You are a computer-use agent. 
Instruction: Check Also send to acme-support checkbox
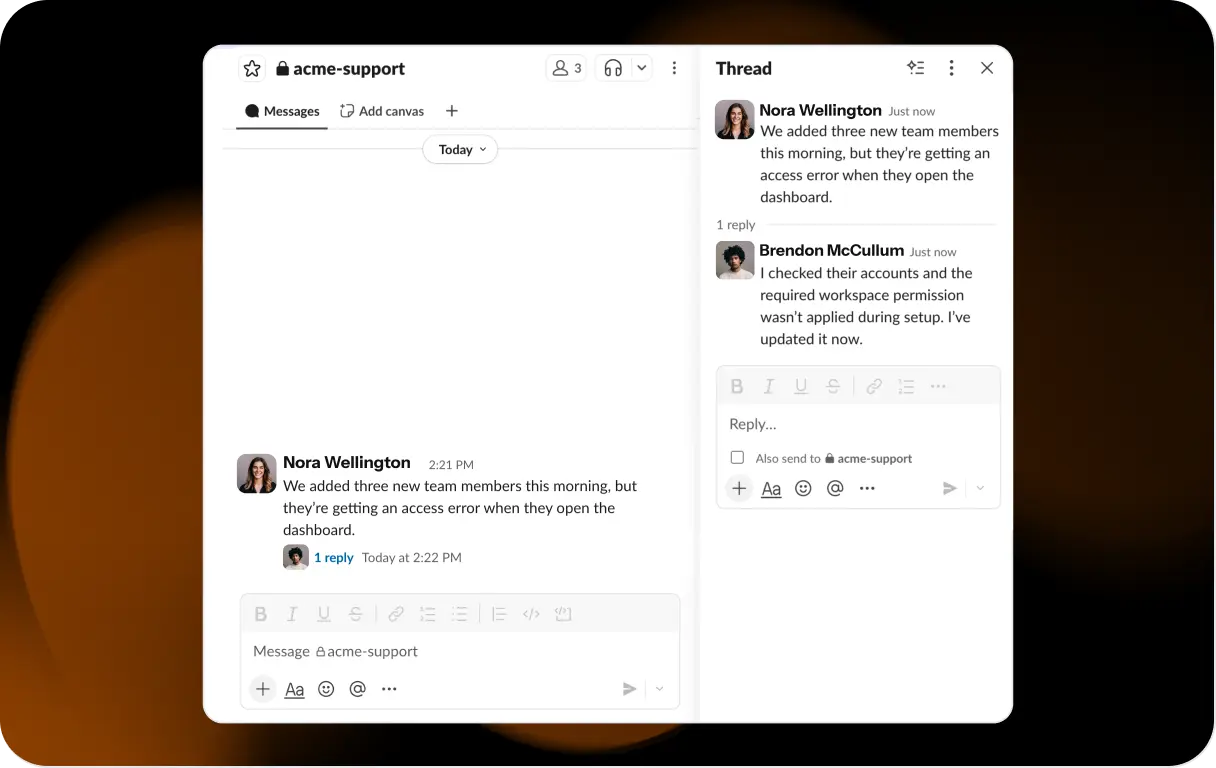pos(737,457)
